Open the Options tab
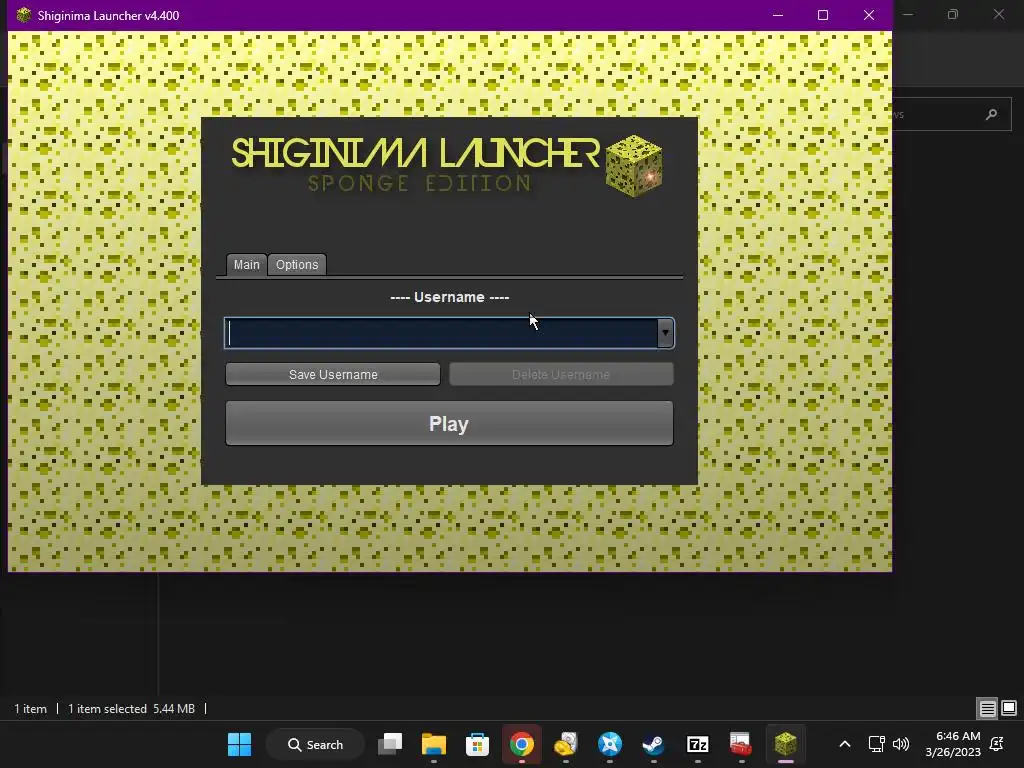This screenshot has height=768, width=1024. [x=297, y=264]
